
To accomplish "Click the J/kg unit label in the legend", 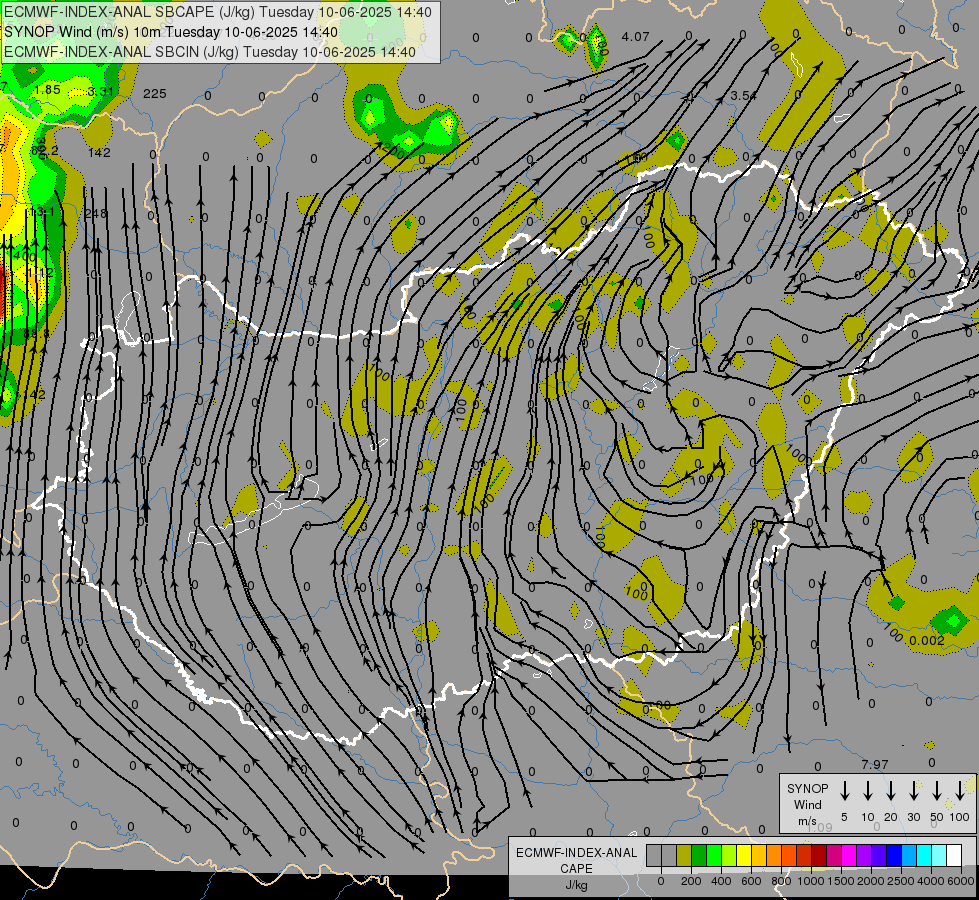I will tap(576, 885).
